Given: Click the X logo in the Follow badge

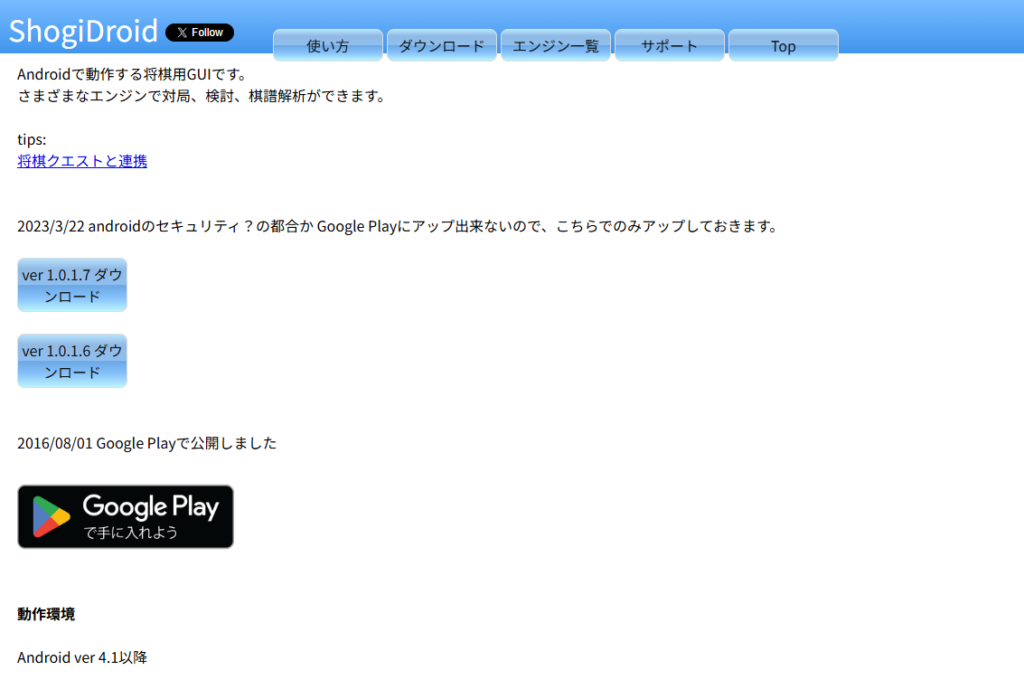Looking at the screenshot, I should coord(180,32).
